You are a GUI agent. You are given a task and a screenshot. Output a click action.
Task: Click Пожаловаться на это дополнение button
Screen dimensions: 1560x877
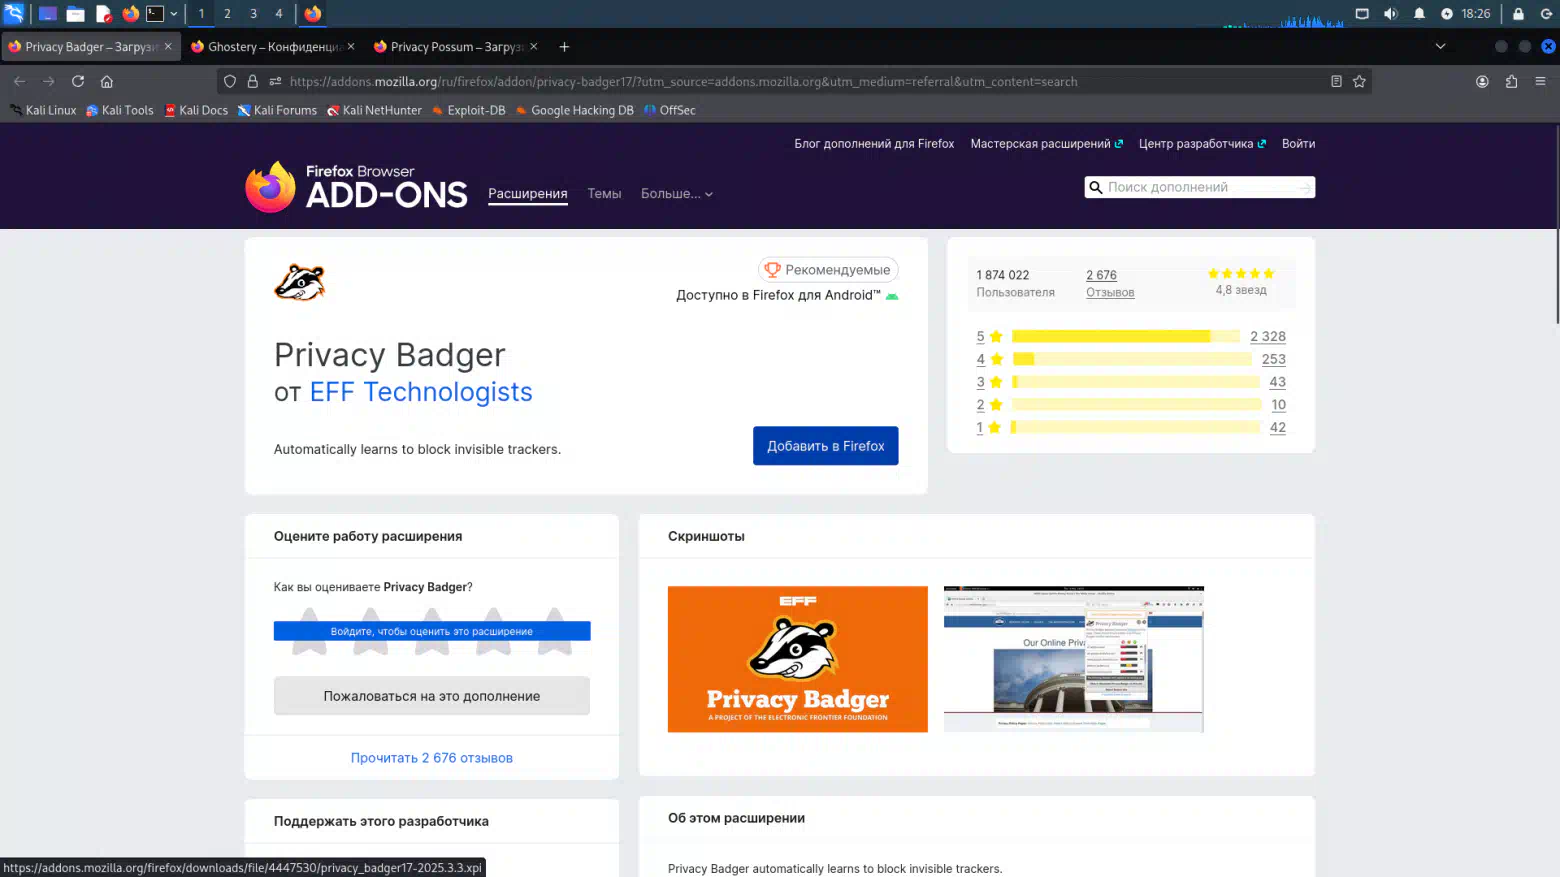(432, 696)
